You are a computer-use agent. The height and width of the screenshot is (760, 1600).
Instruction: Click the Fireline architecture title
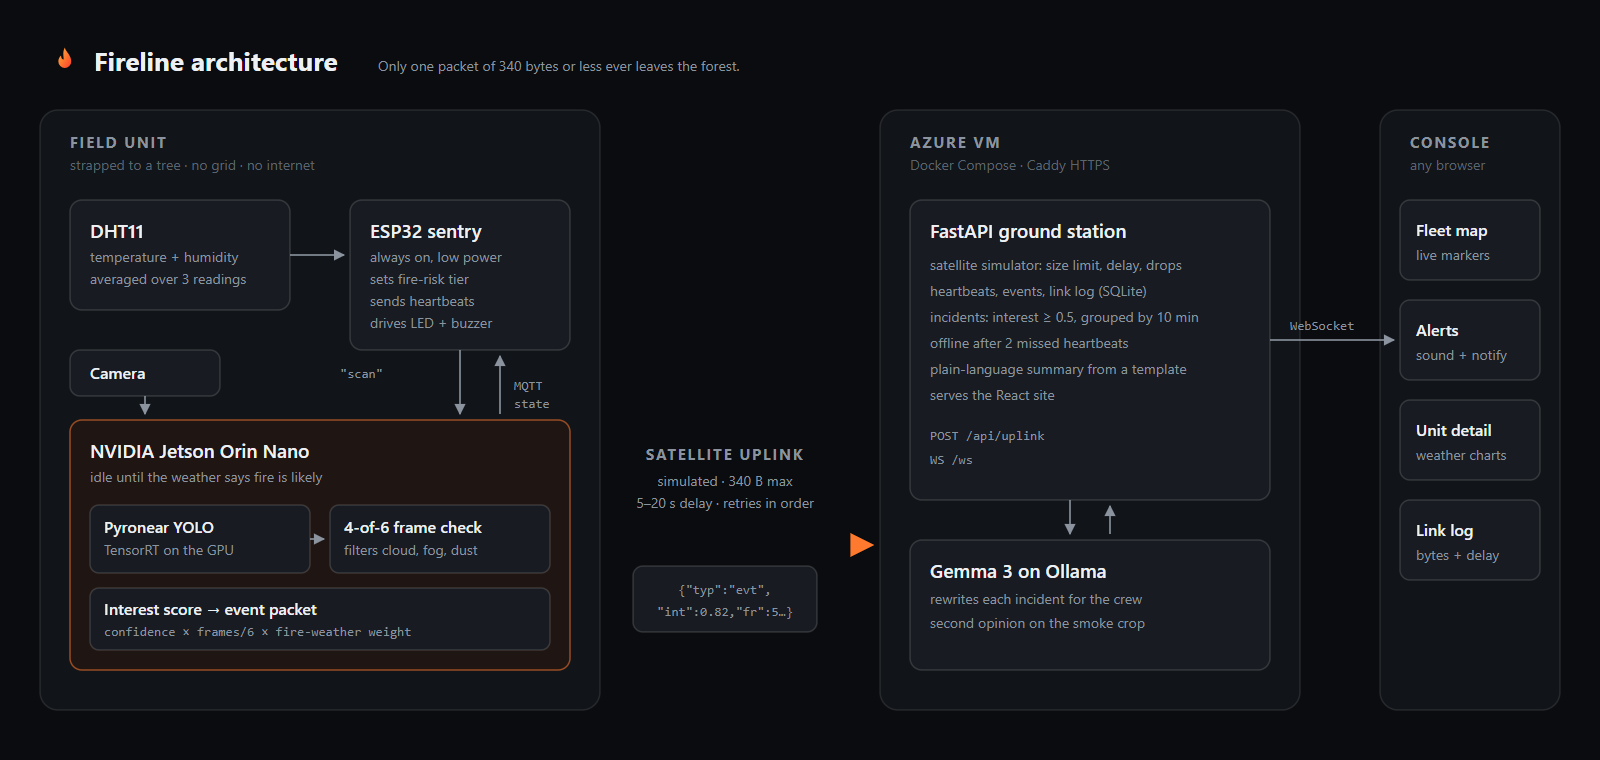tap(216, 62)
